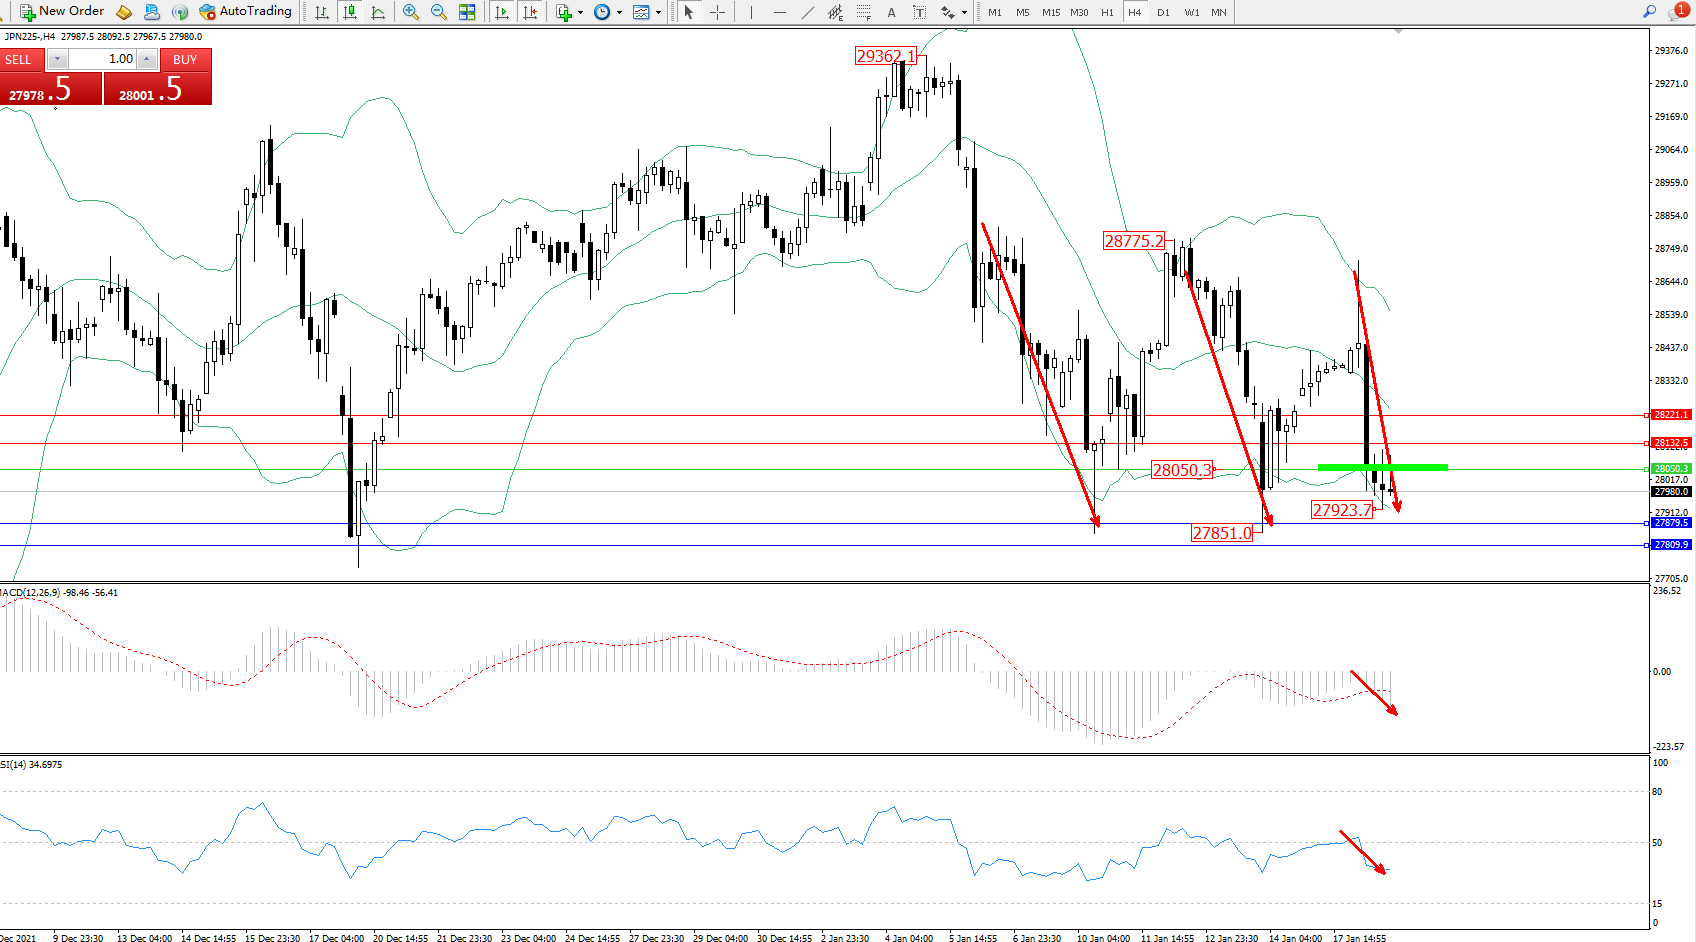Viewport: 1696px width, 942px height.
Task: Switch chart to line chart mode
Action: tap(378, 12)
